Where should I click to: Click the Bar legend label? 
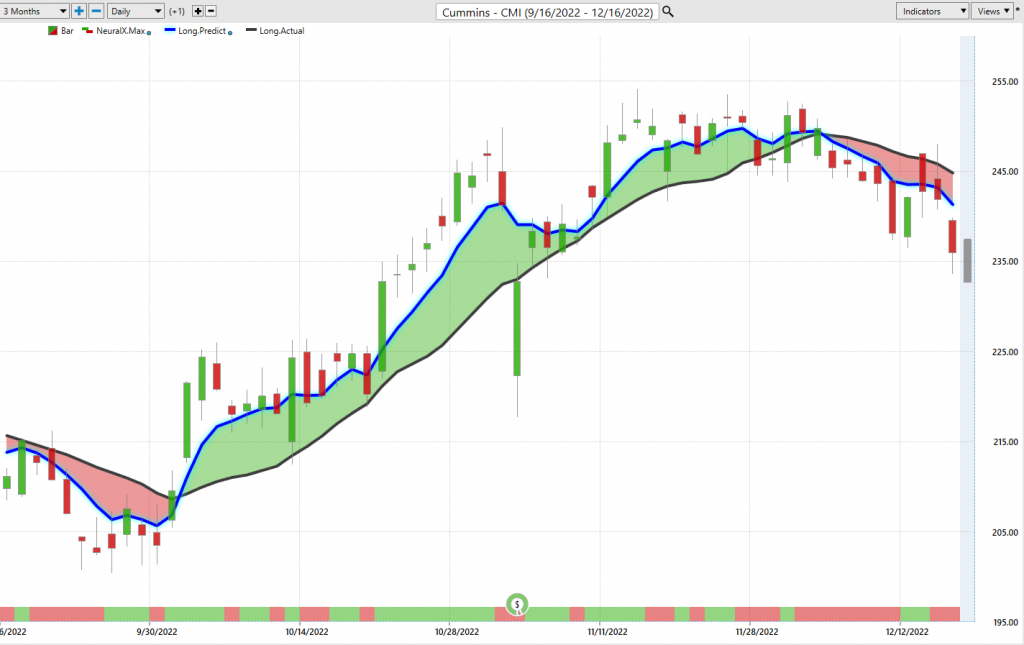click(x=67, y=31)
